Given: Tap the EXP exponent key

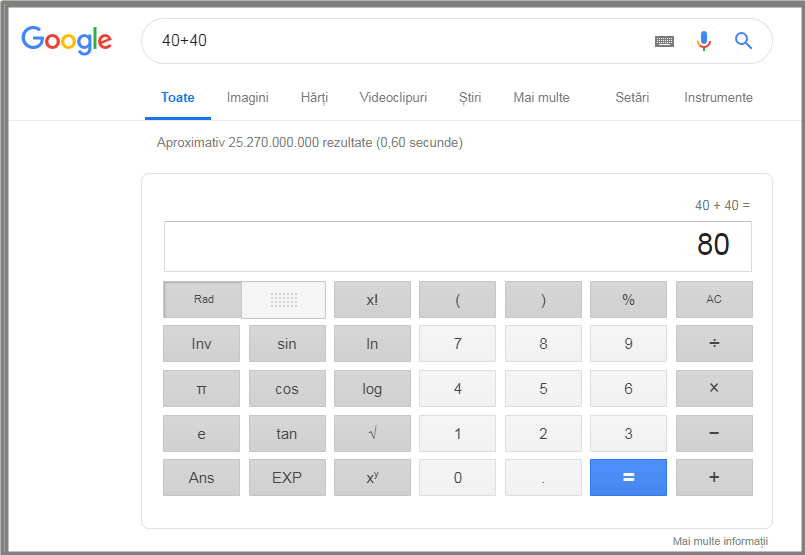Looking at the screenshot, I should (x=287, y=477).
